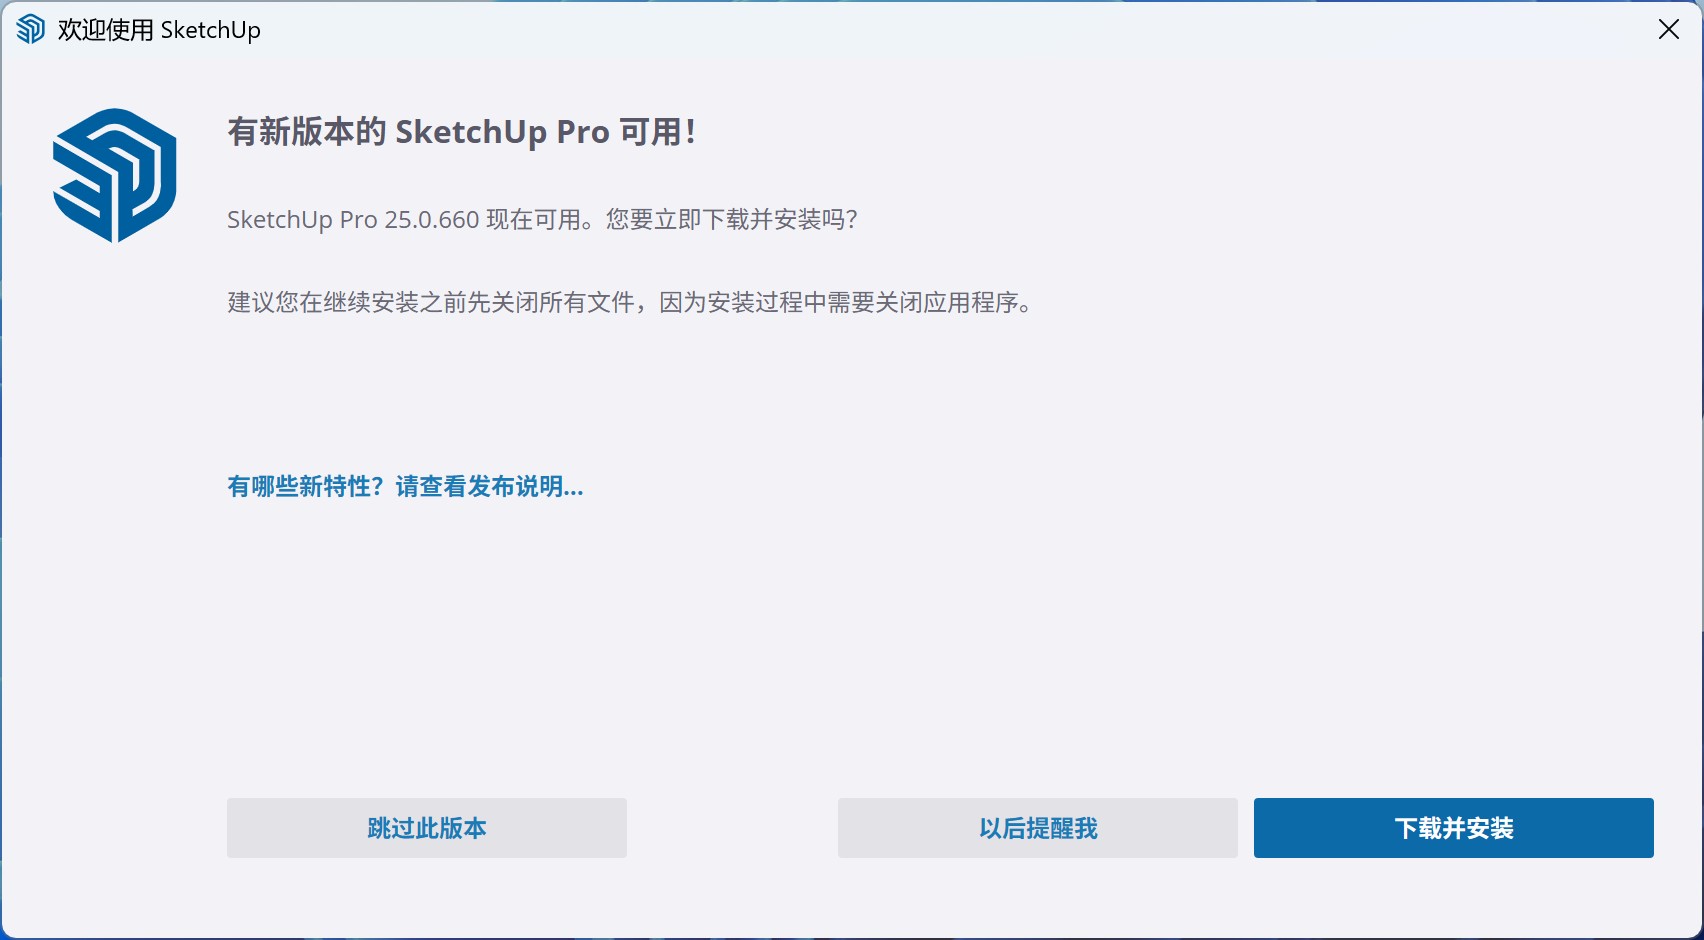Click the version number 25.0.660 text
This screenshot has height=940, width=1704.
coord(432,220)
